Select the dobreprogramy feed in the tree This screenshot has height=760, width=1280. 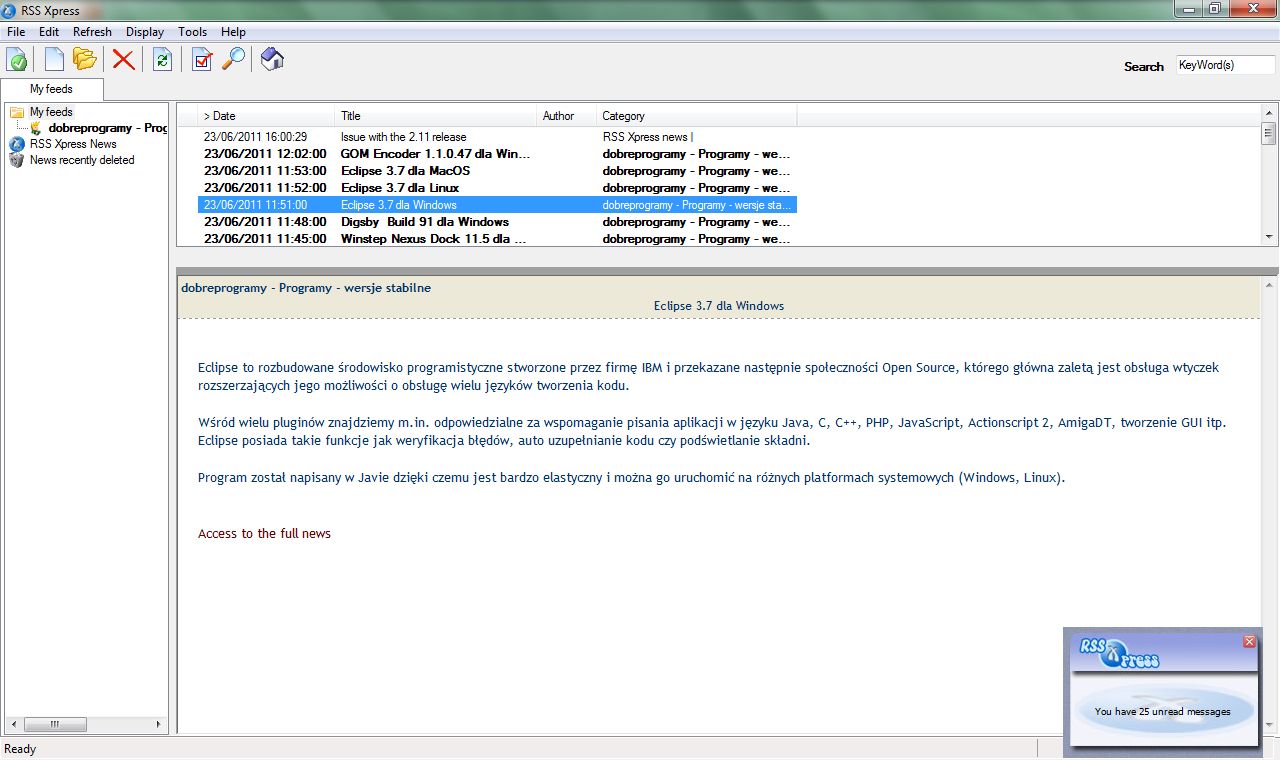click(x=108, y=128)
